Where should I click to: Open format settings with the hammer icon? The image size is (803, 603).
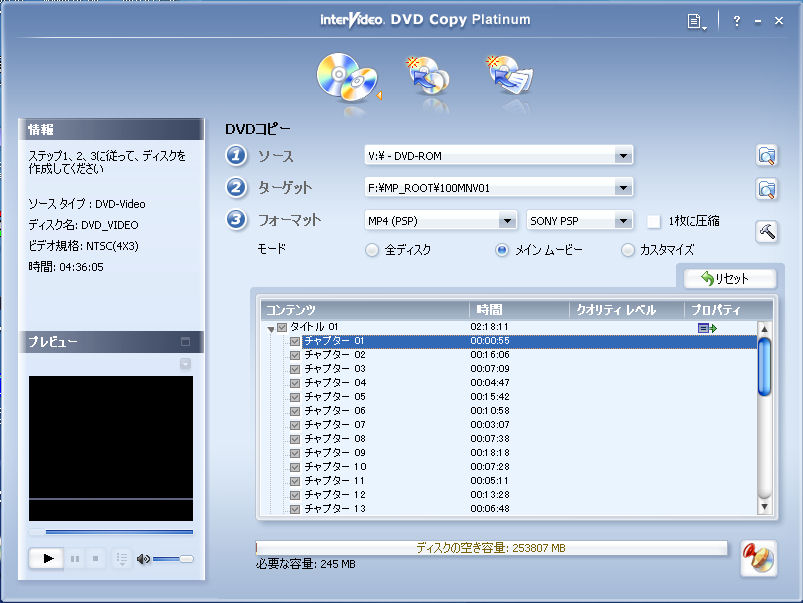pos(766,230)
